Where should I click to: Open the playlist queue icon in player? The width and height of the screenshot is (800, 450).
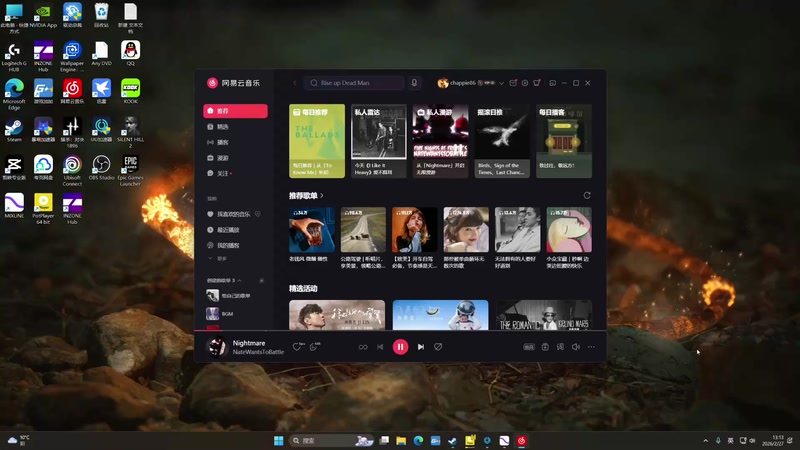click(x=545, y=347)
